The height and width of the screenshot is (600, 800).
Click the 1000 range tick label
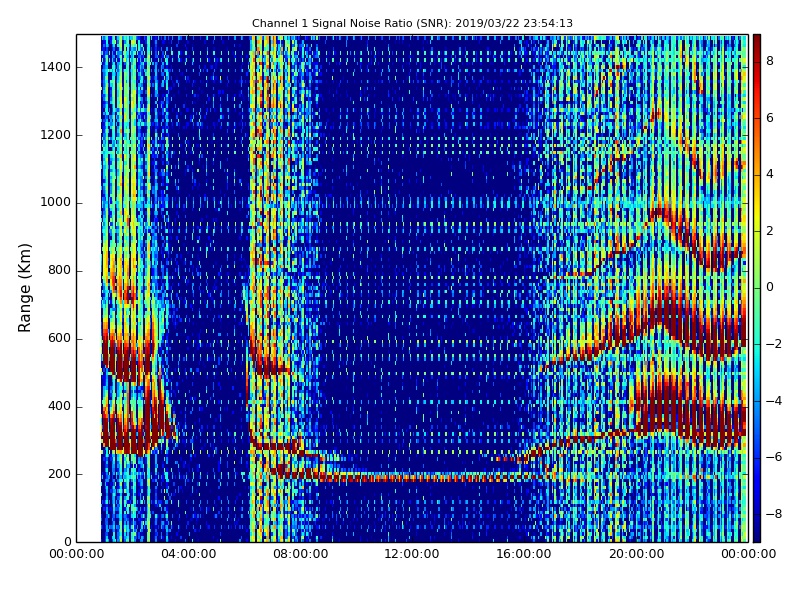56,203
